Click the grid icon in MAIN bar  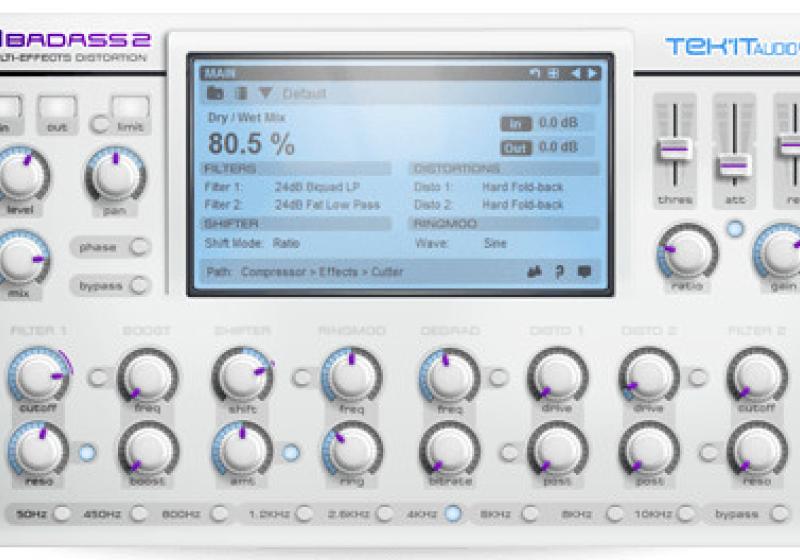tap(554, 73)
